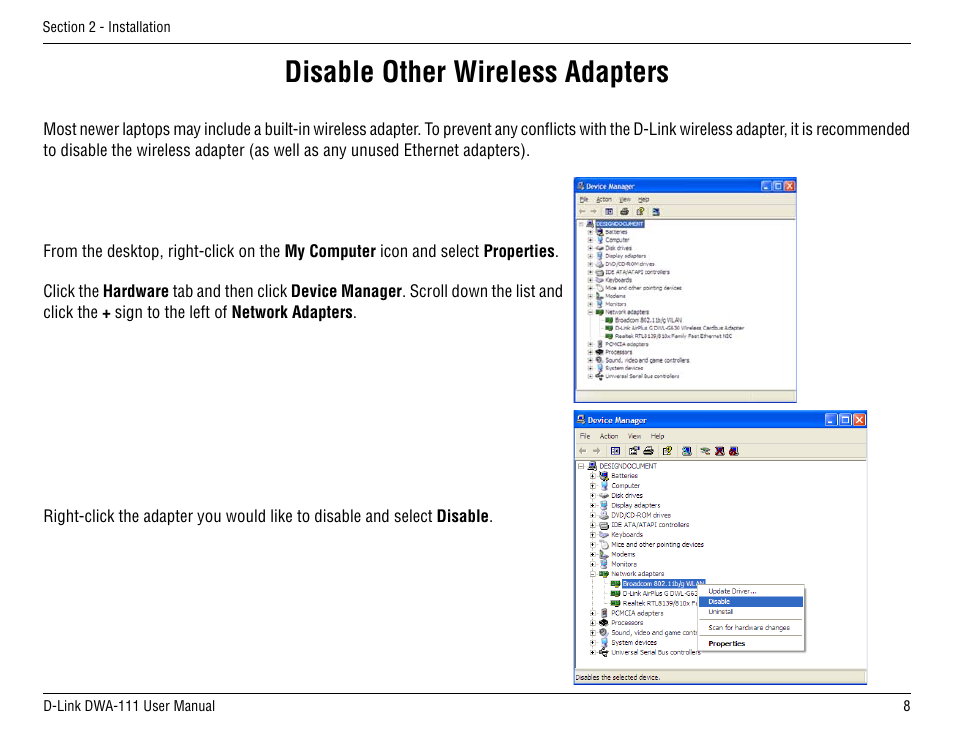Expand Computer node in upper Device Manager

[590, 240]
